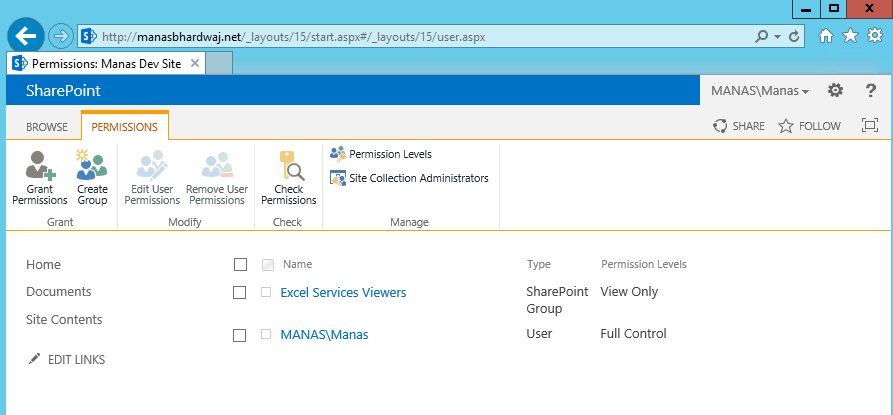Switch to the BROWSE ribbon tab
Image resolution: width=893 pixels, height=415 pixels.
click(x=47, y=127)
